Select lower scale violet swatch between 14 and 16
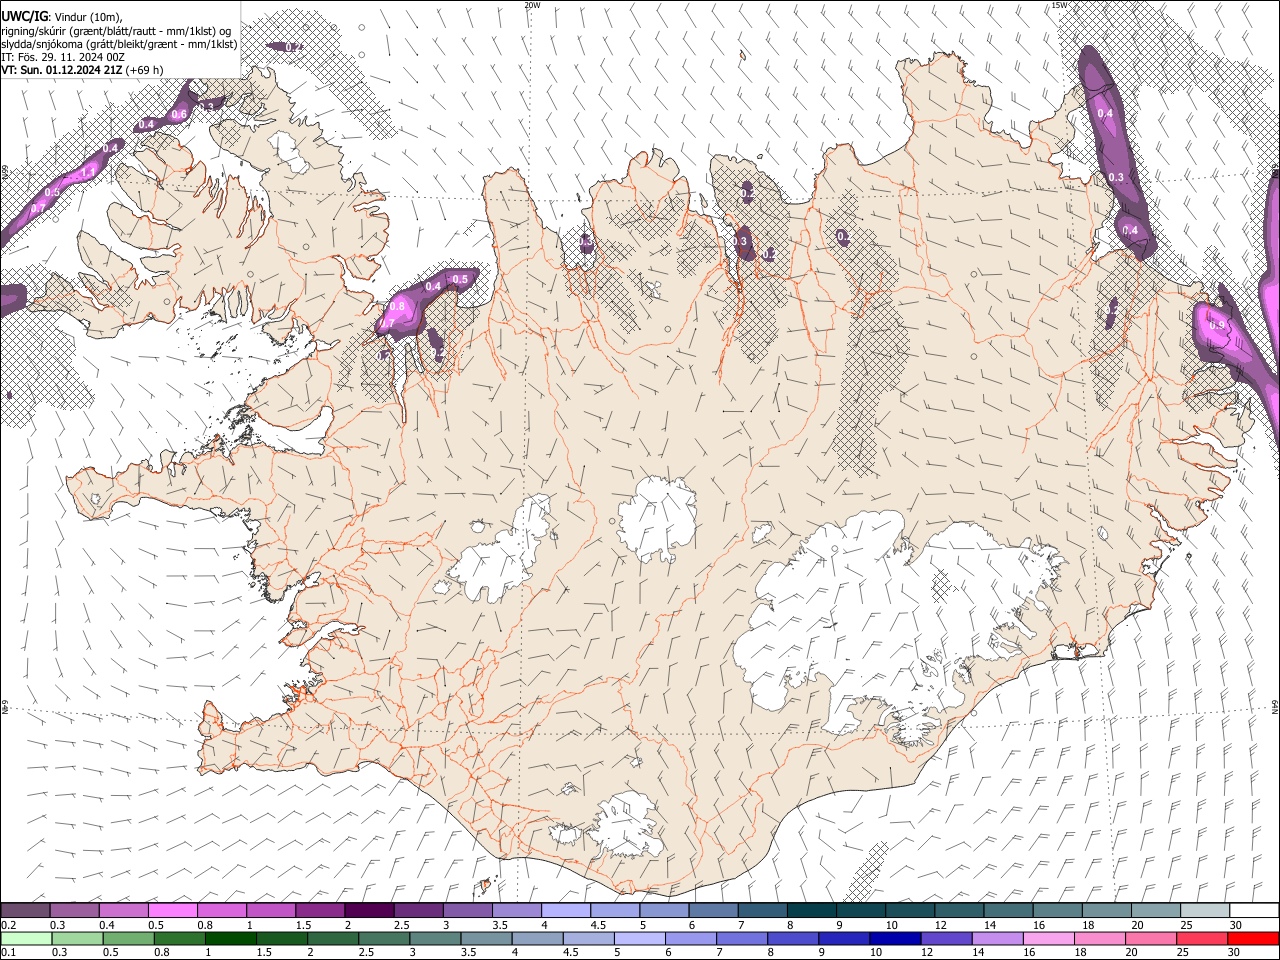This screenshot has width=1280, height=960. (996, 938)
